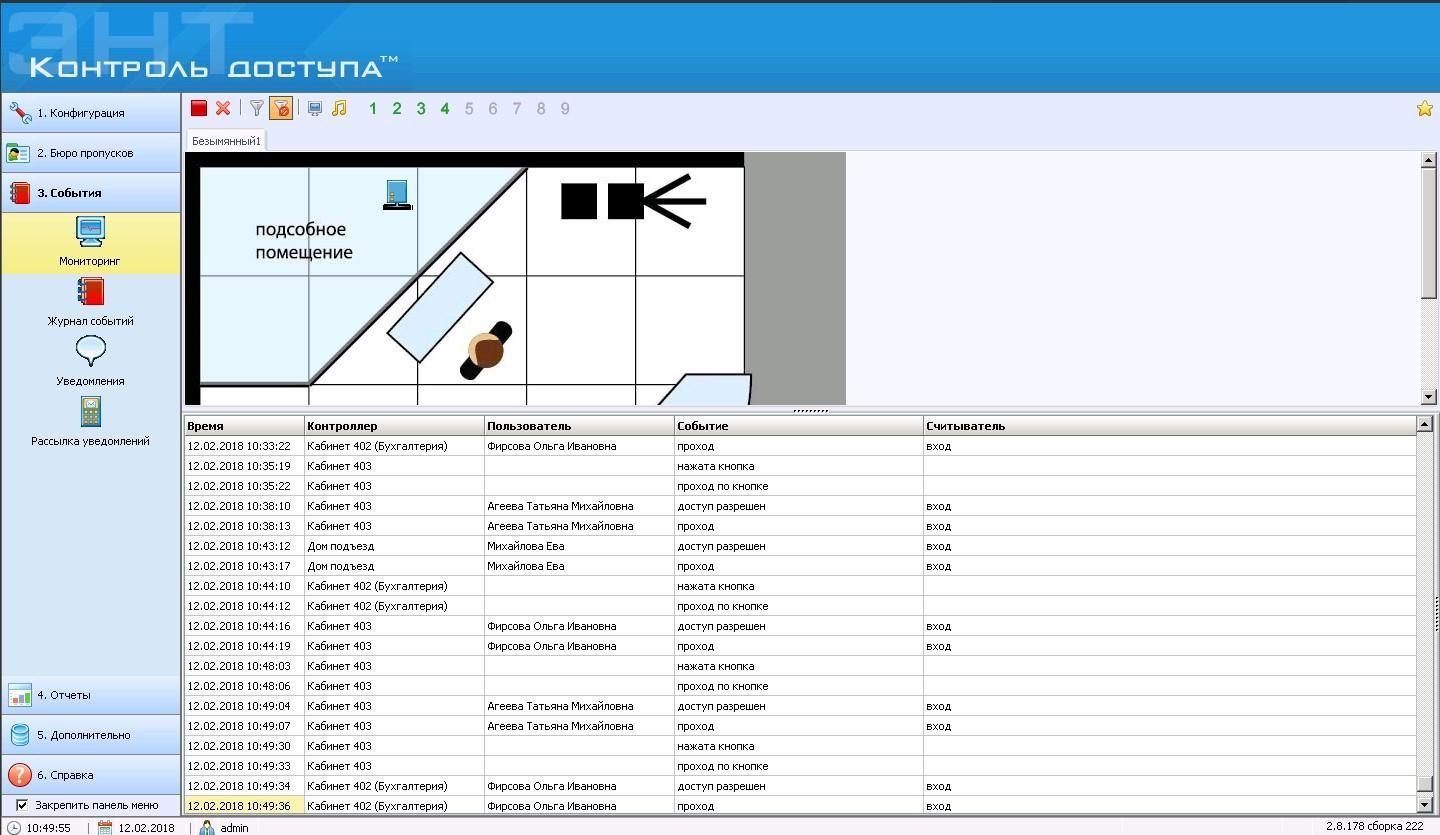Image resolution: width=1440 pixels, height=835 pixels.
Task: Expand the 4. Отчеты section
Action: pos(90,695)
